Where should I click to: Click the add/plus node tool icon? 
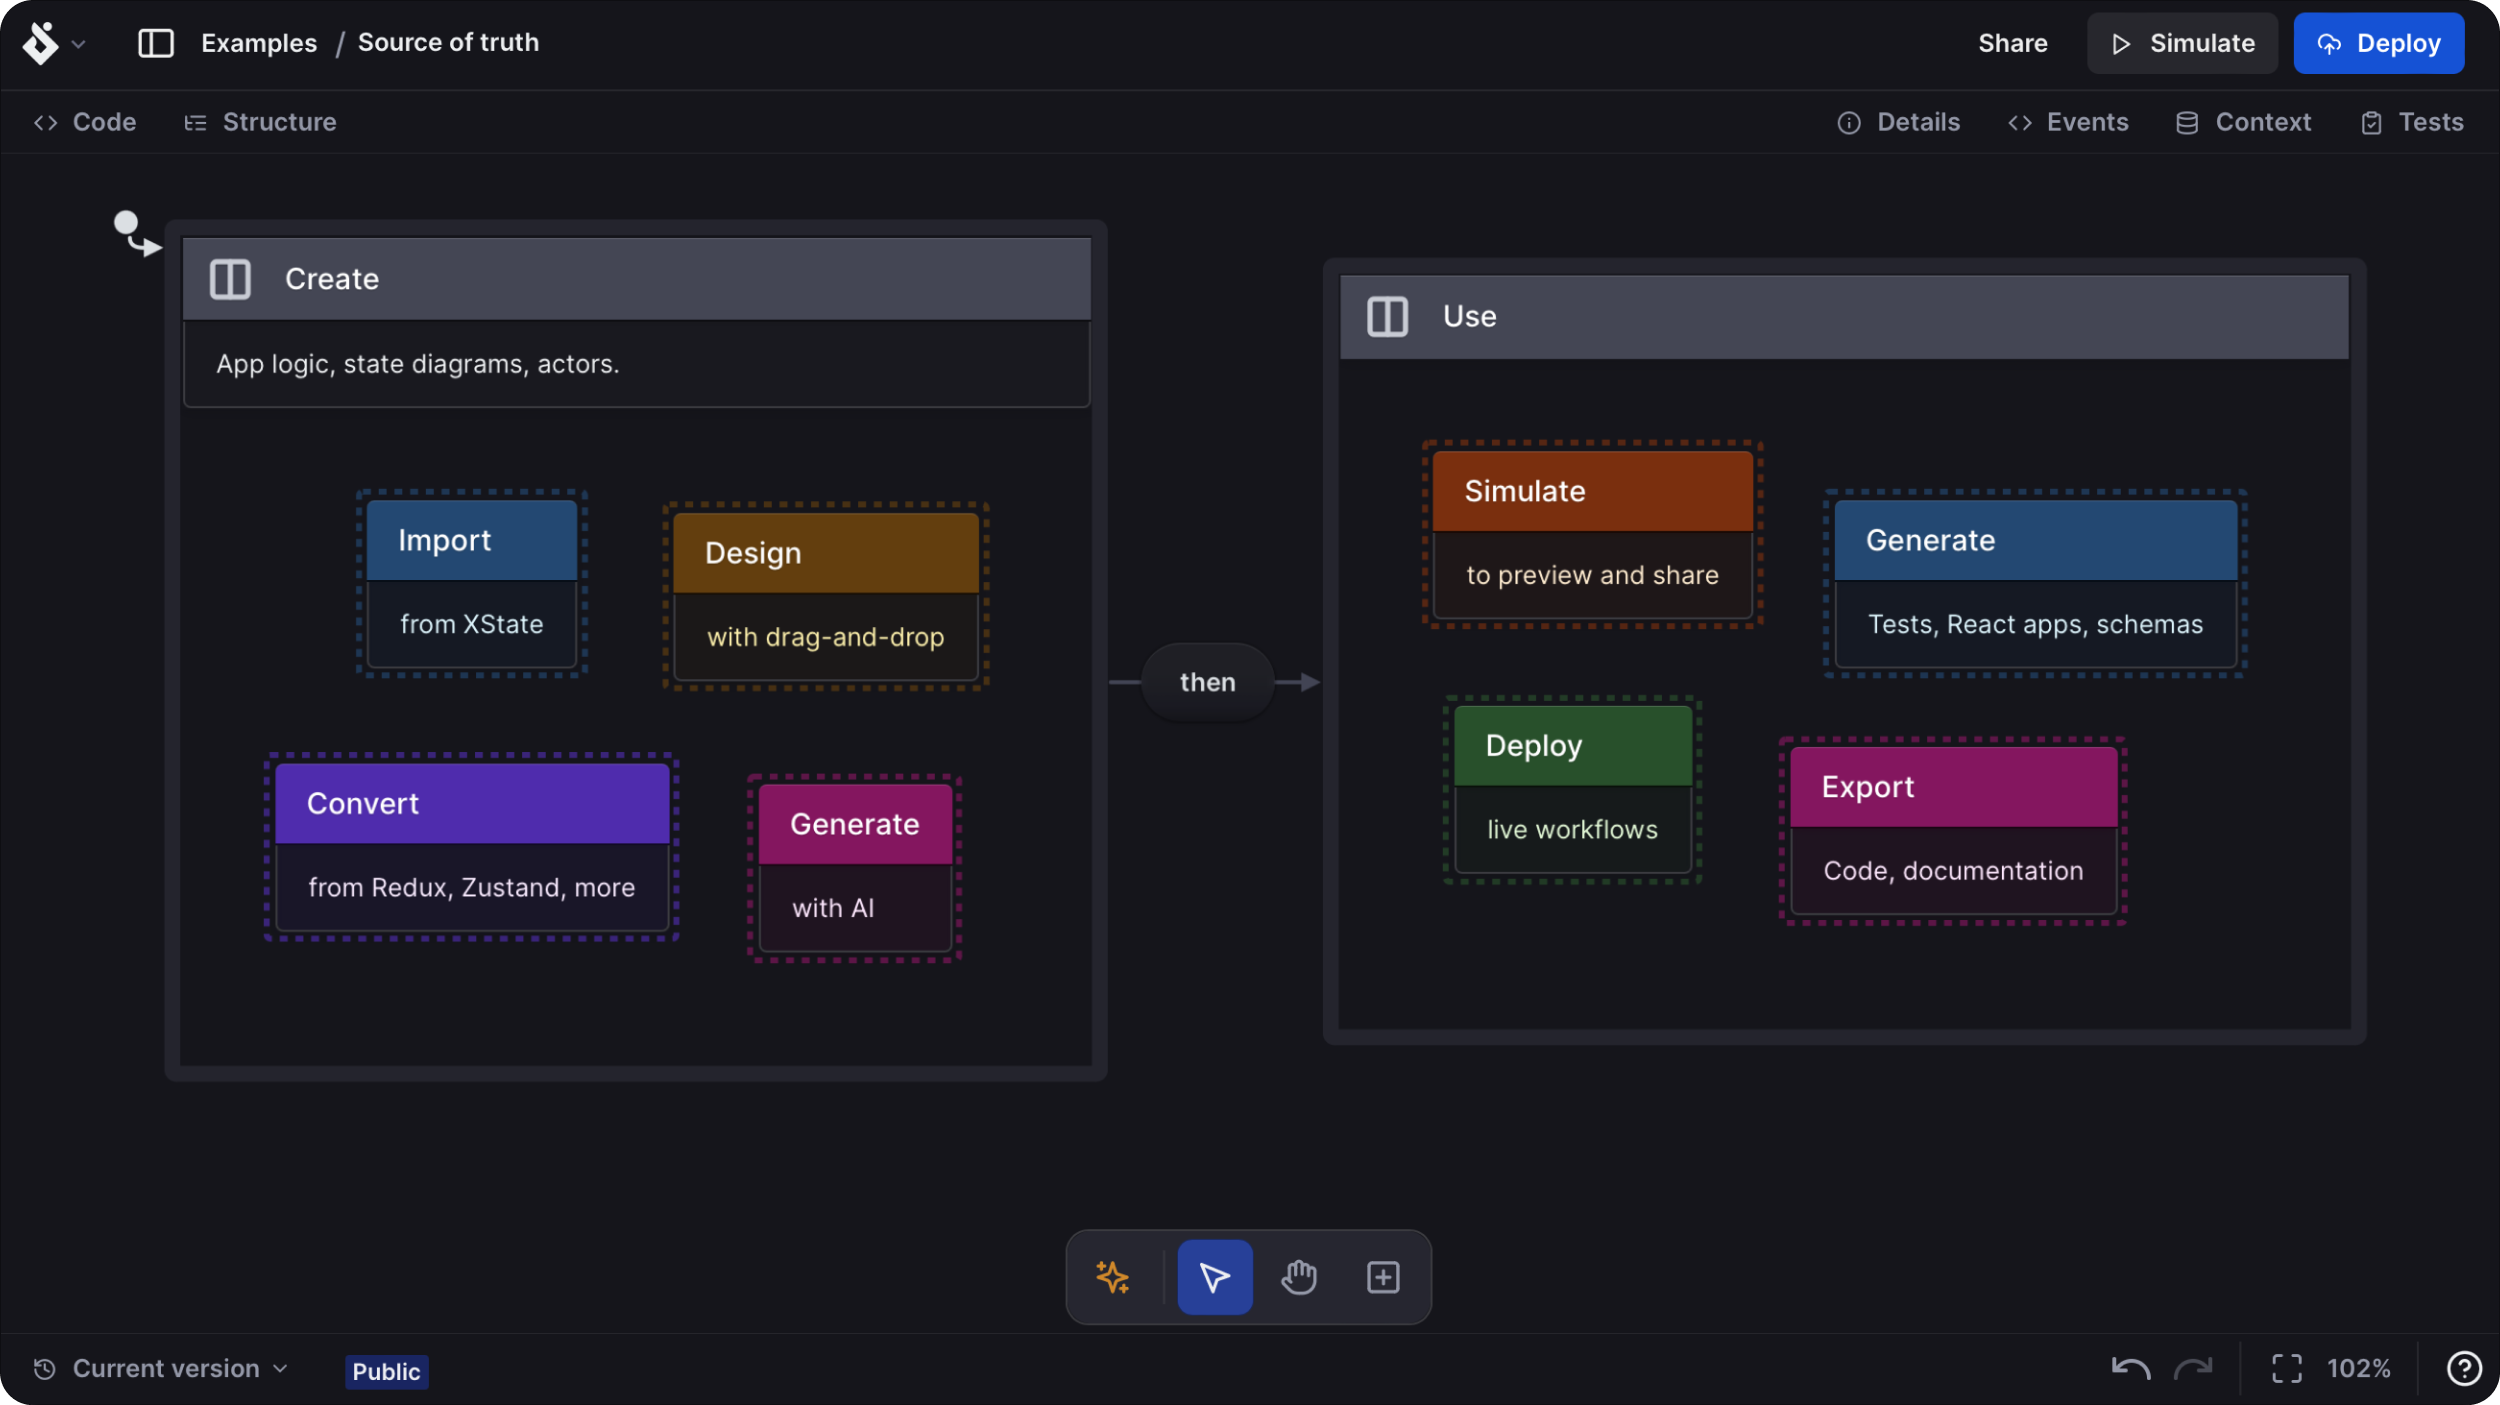coord(1384,1276)
